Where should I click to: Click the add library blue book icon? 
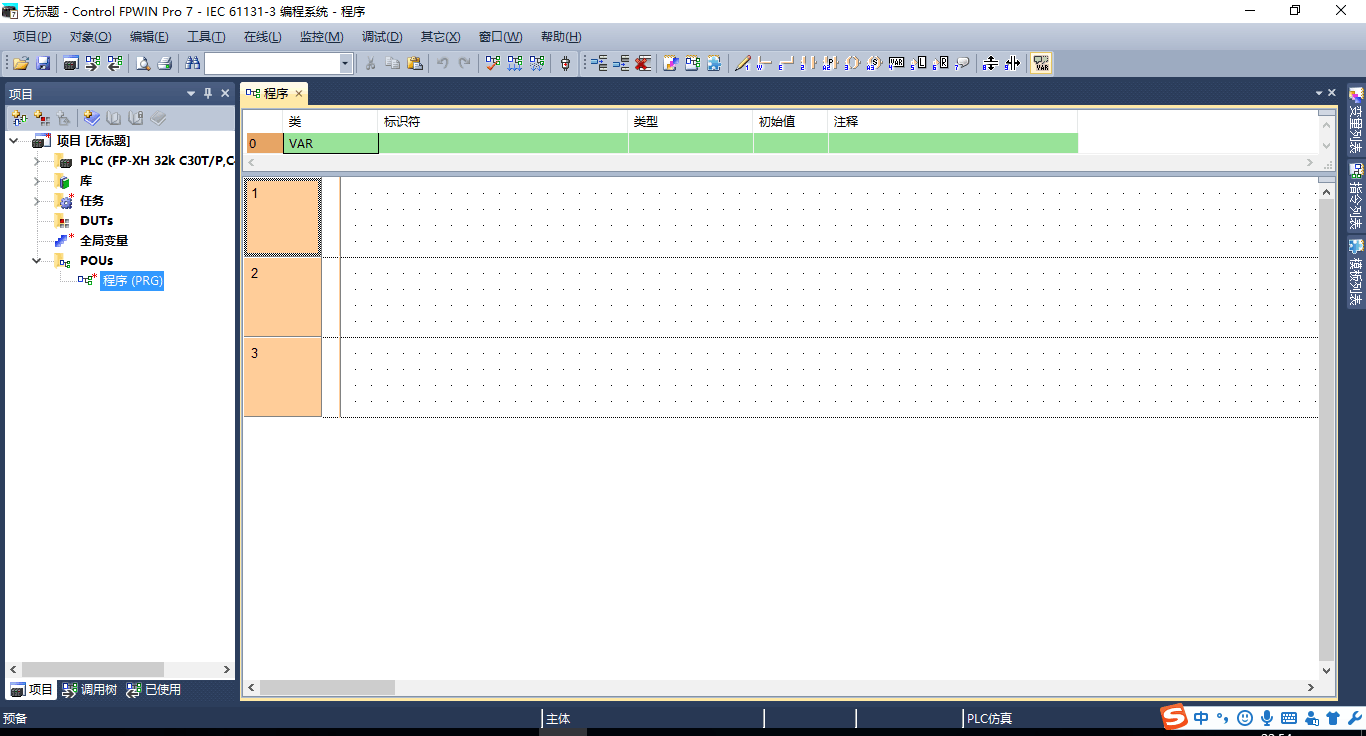(x=92, y=118)
